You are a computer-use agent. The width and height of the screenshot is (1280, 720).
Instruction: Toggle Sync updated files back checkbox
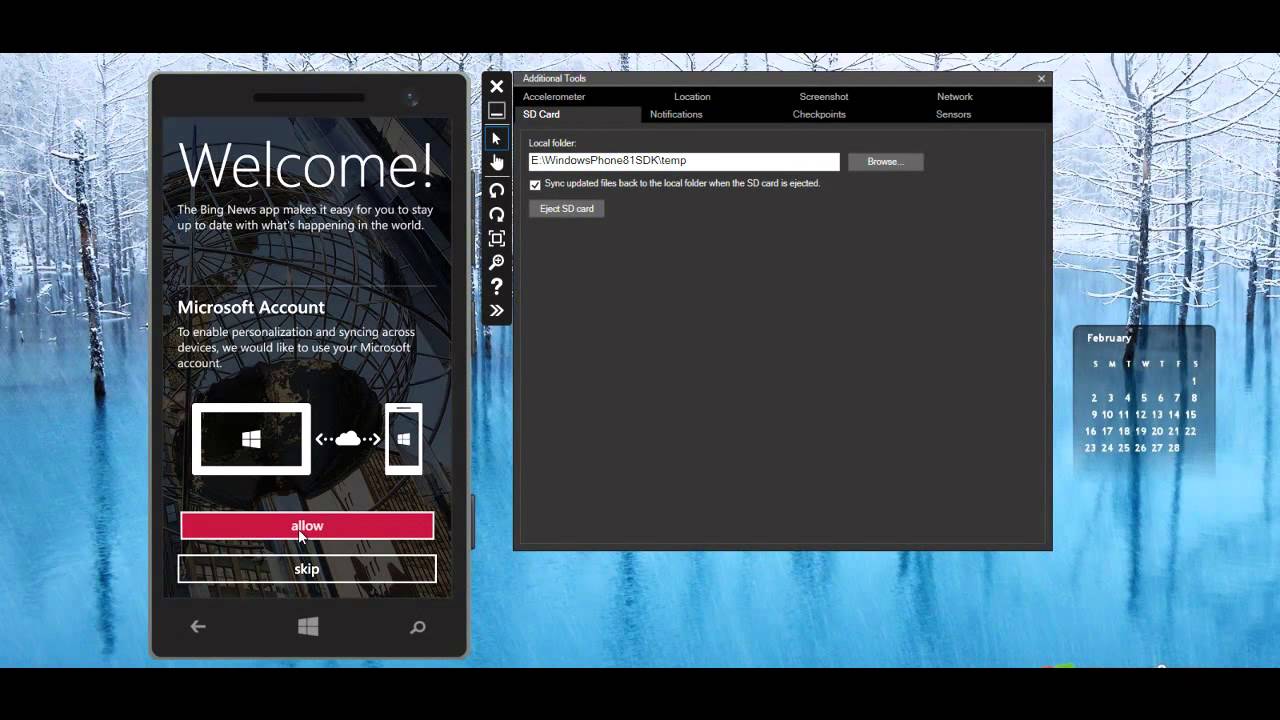tap(535, 184)
